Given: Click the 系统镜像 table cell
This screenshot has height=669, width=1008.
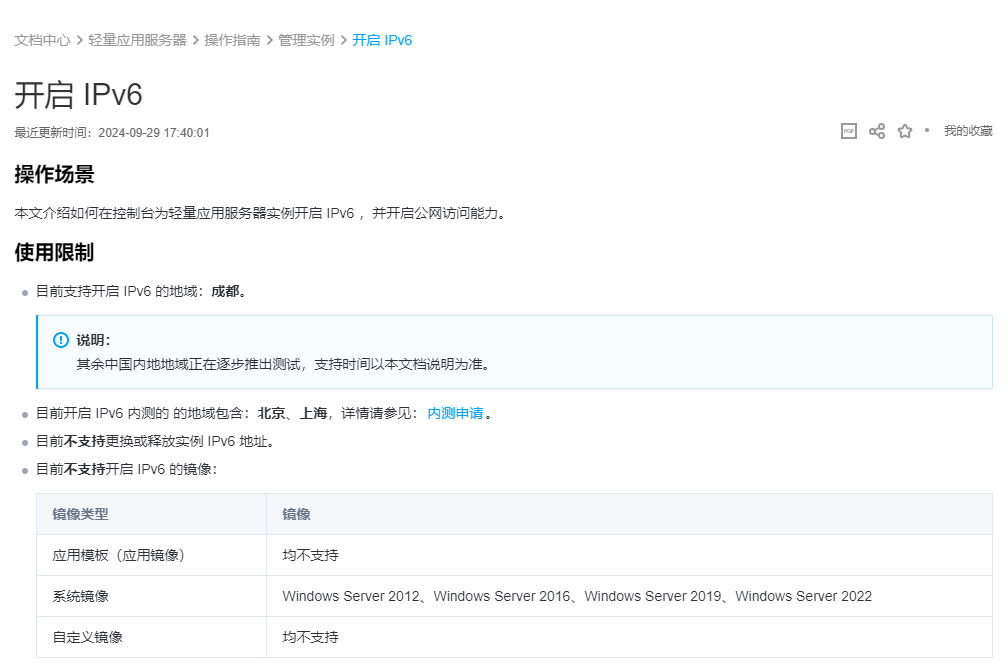Looking at the screenshot, I should click(x=80, y=596).
